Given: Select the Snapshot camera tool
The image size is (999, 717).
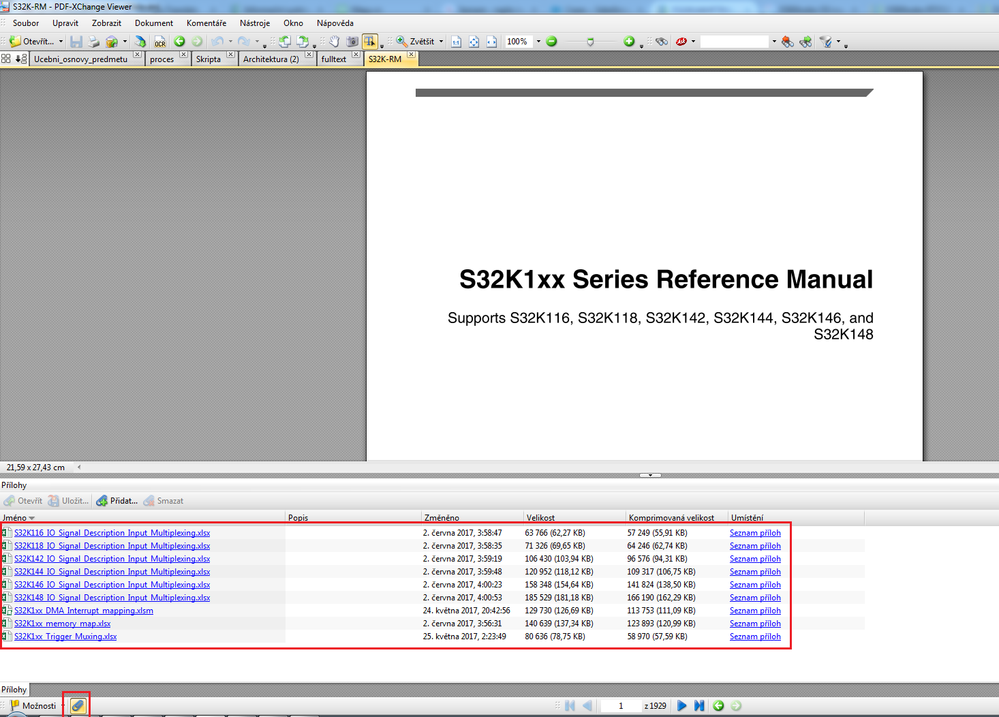Looking at the screenshot, I should [x=352, y=41].
